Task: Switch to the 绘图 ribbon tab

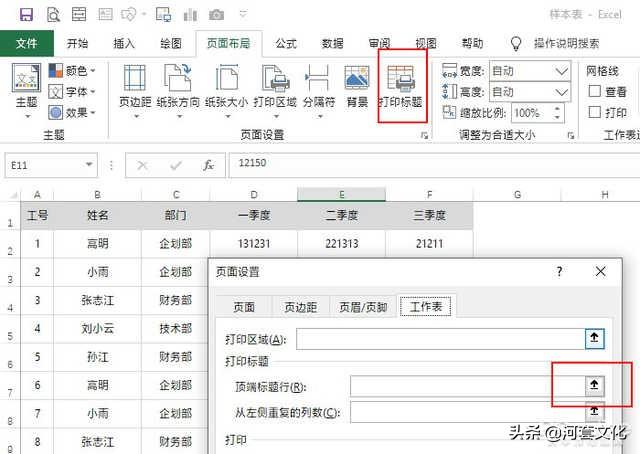Action: coord(171,43)
